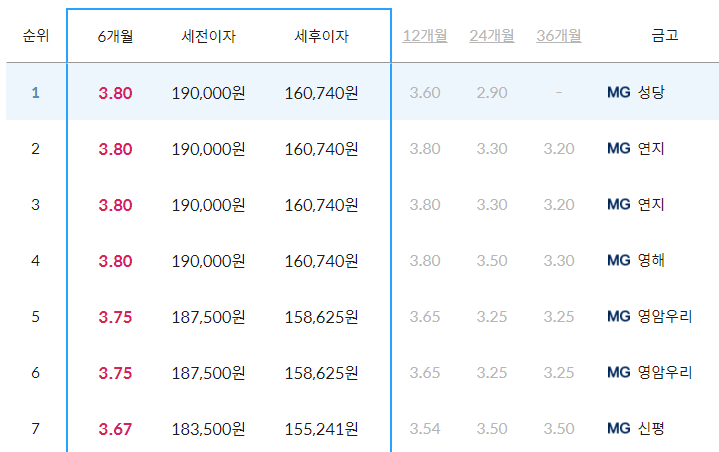
Task: Click the 3.20 rate in rank 2 row
Action: tap(559, 149)
